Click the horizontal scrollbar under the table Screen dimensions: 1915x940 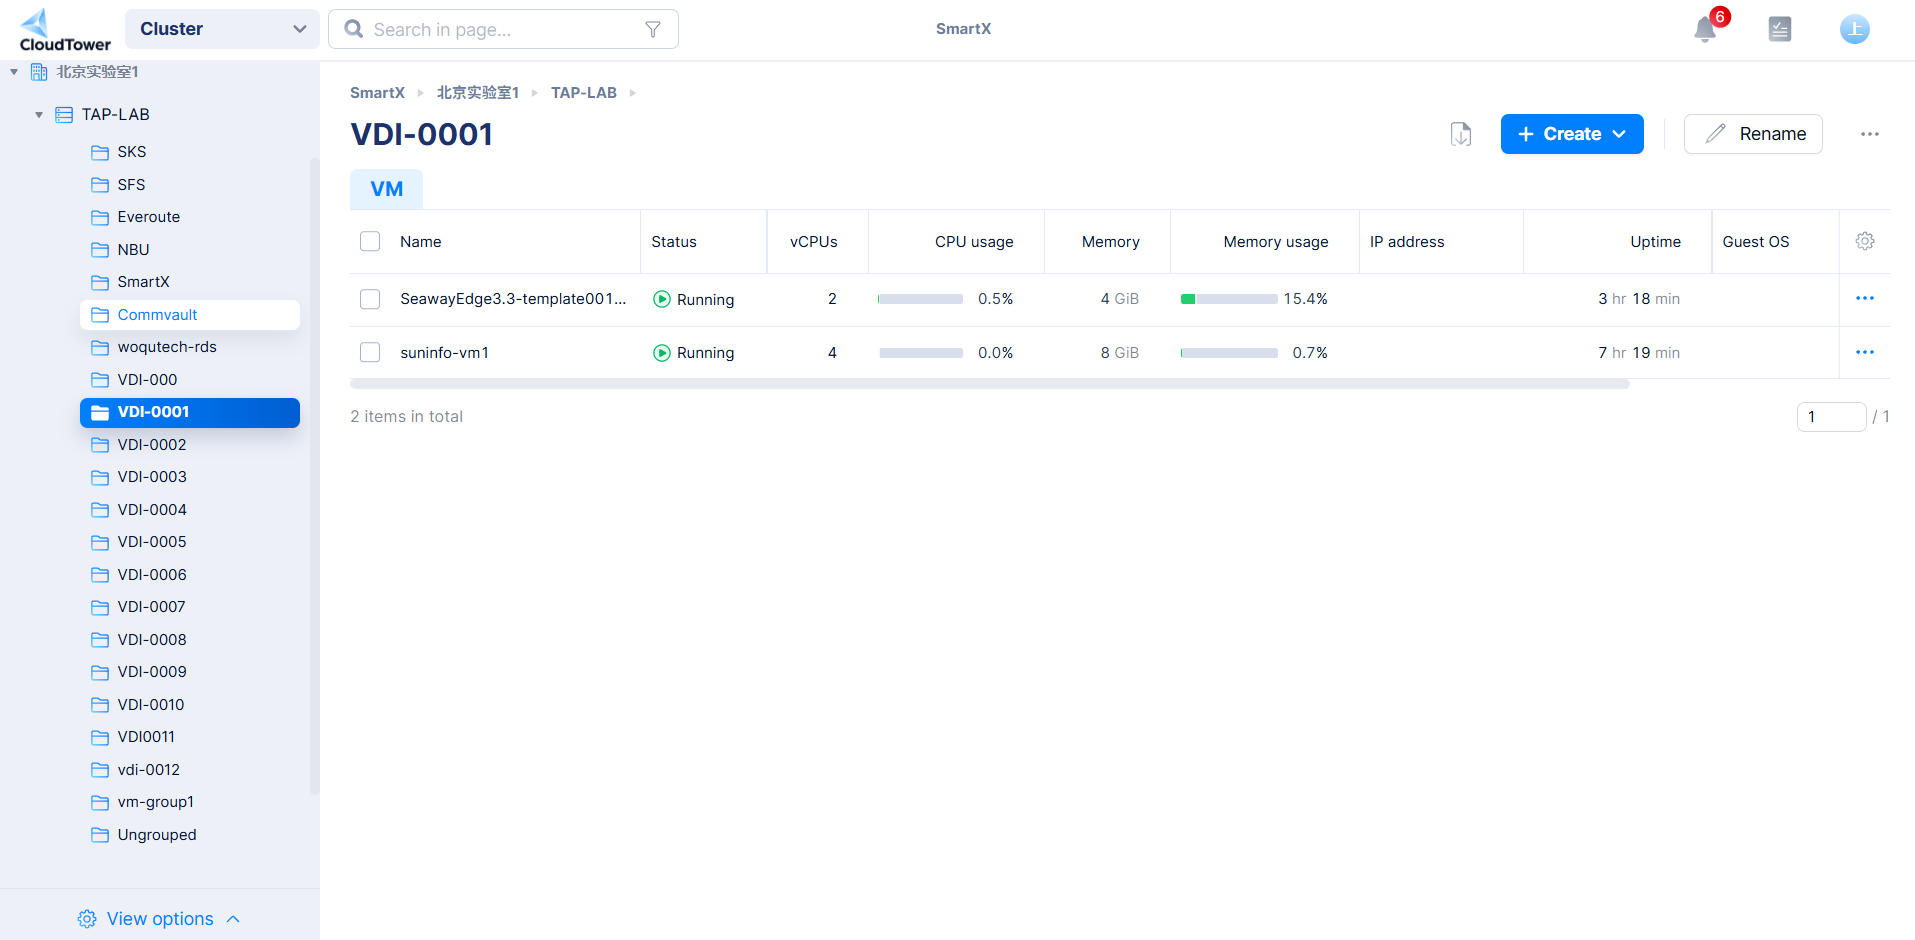989,384
